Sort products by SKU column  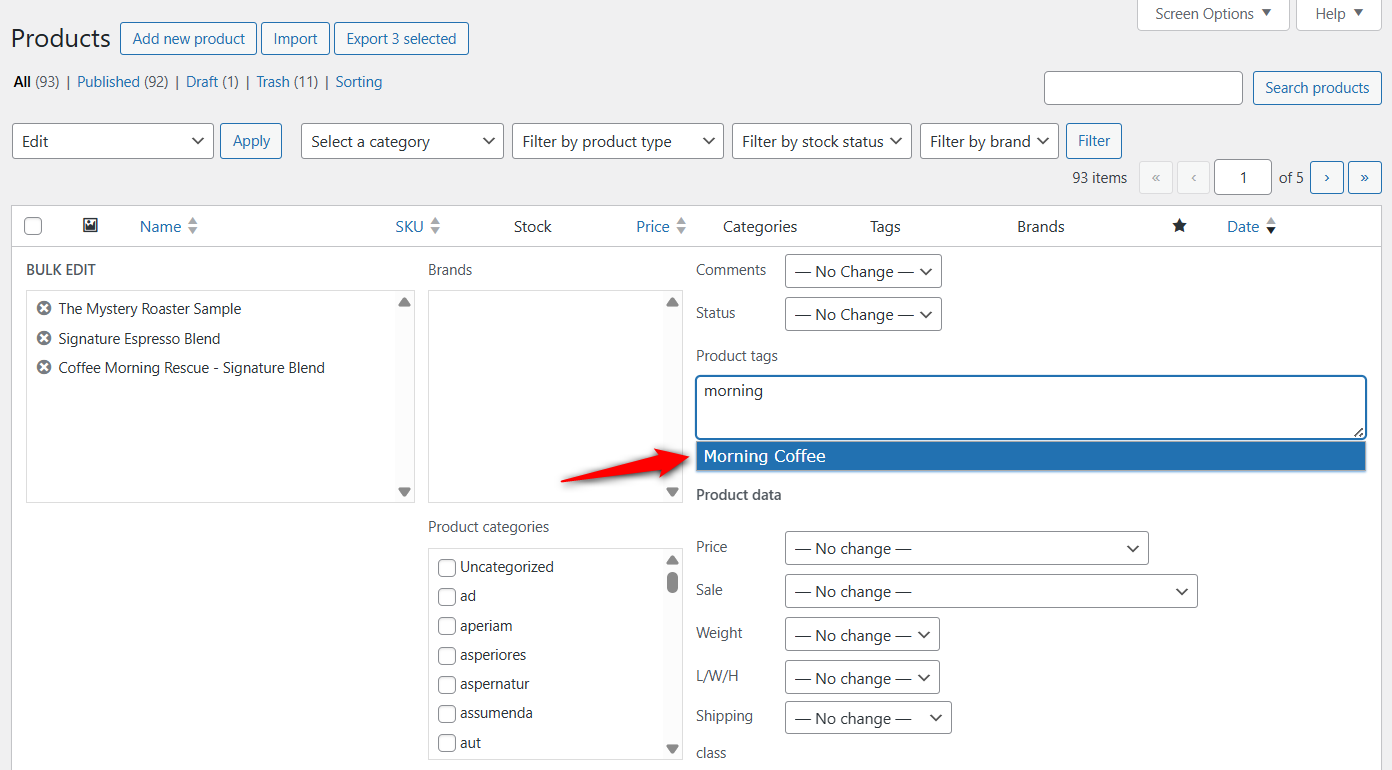[409, 226]
